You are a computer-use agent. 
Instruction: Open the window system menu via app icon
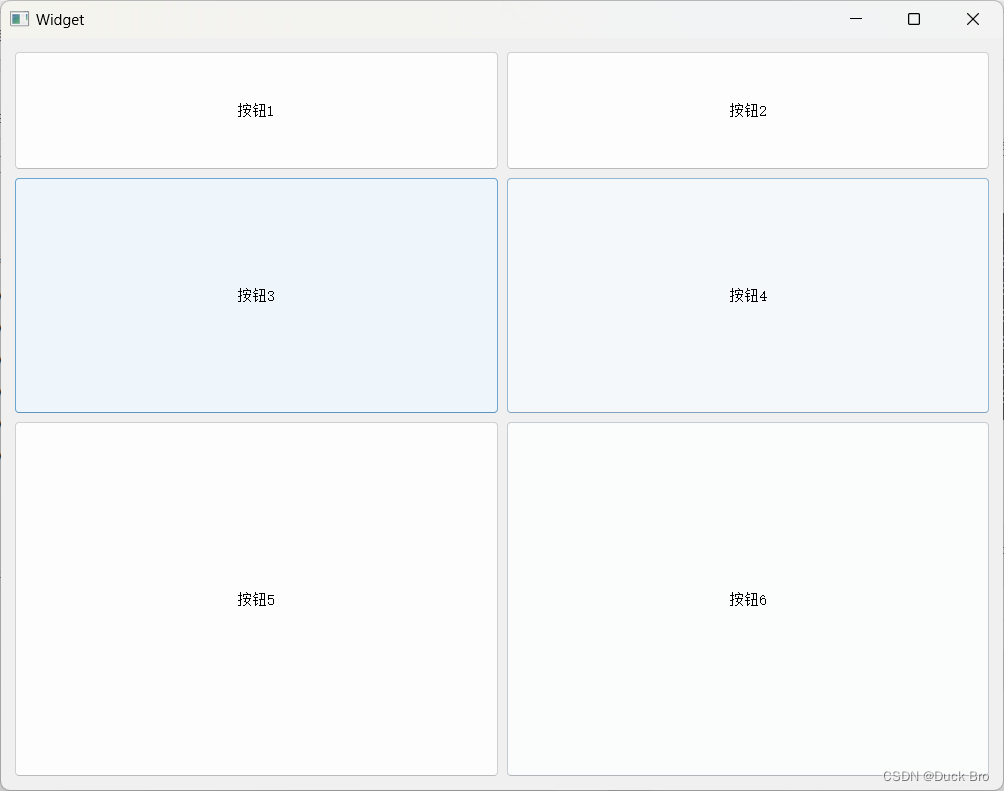(19, 19)
